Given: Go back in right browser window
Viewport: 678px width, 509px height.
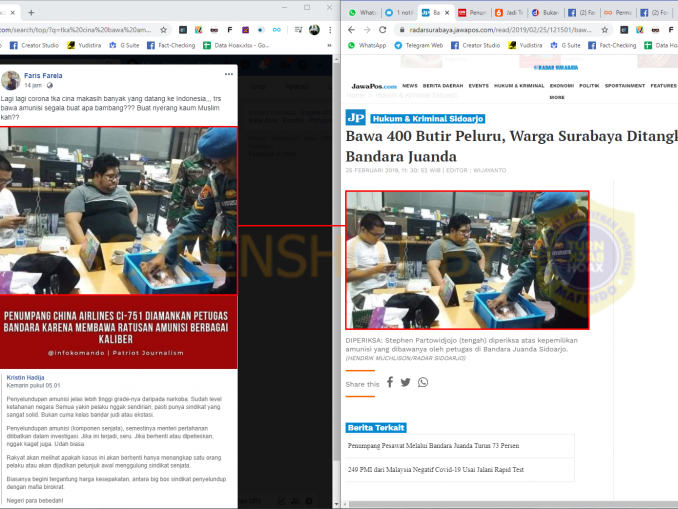Looking at the screenshot, I should pos(352,30).
